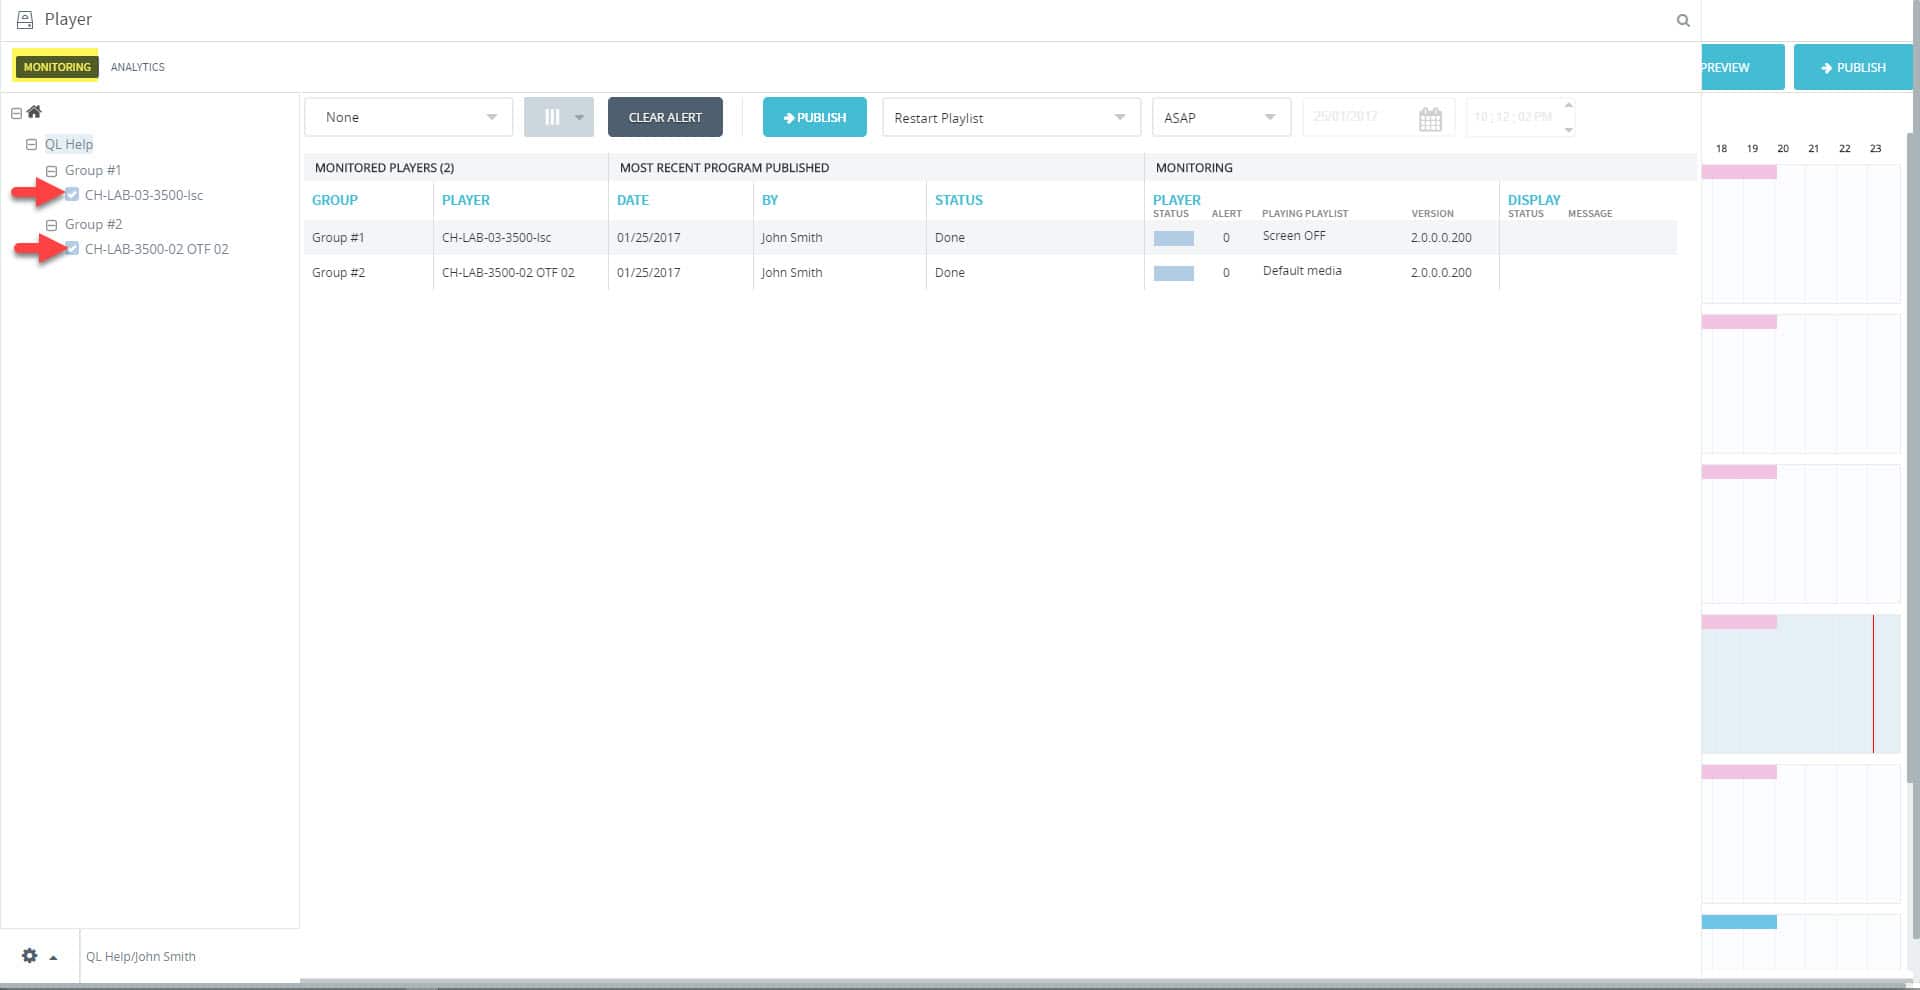Click the table cell CH-LAB-03-3500-lsc
Viewport: 1920px width, 990px height.
tap(497, 238)
